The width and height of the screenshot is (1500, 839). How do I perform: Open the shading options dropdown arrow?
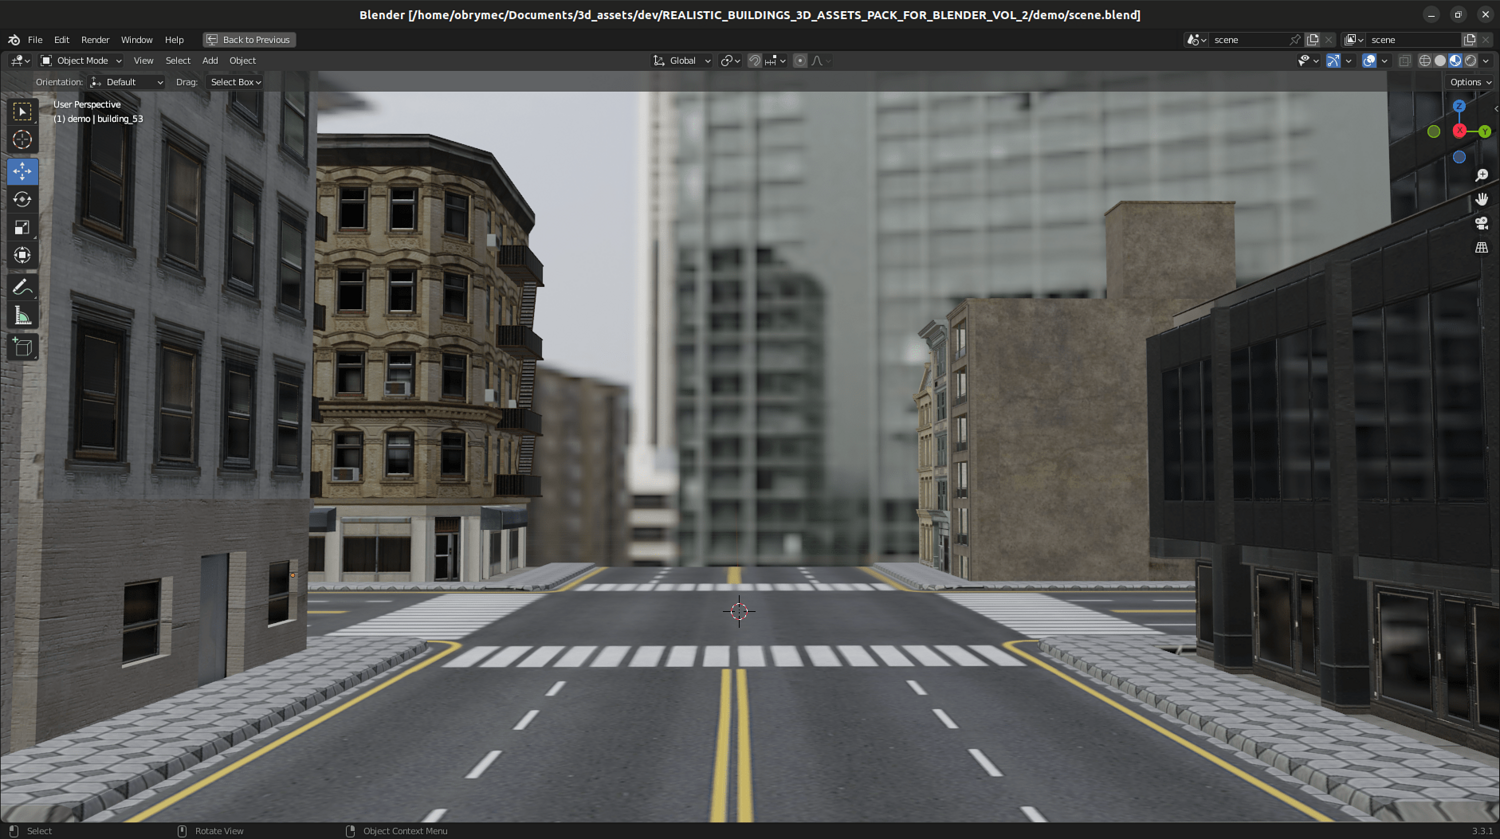click(1486, 61)
